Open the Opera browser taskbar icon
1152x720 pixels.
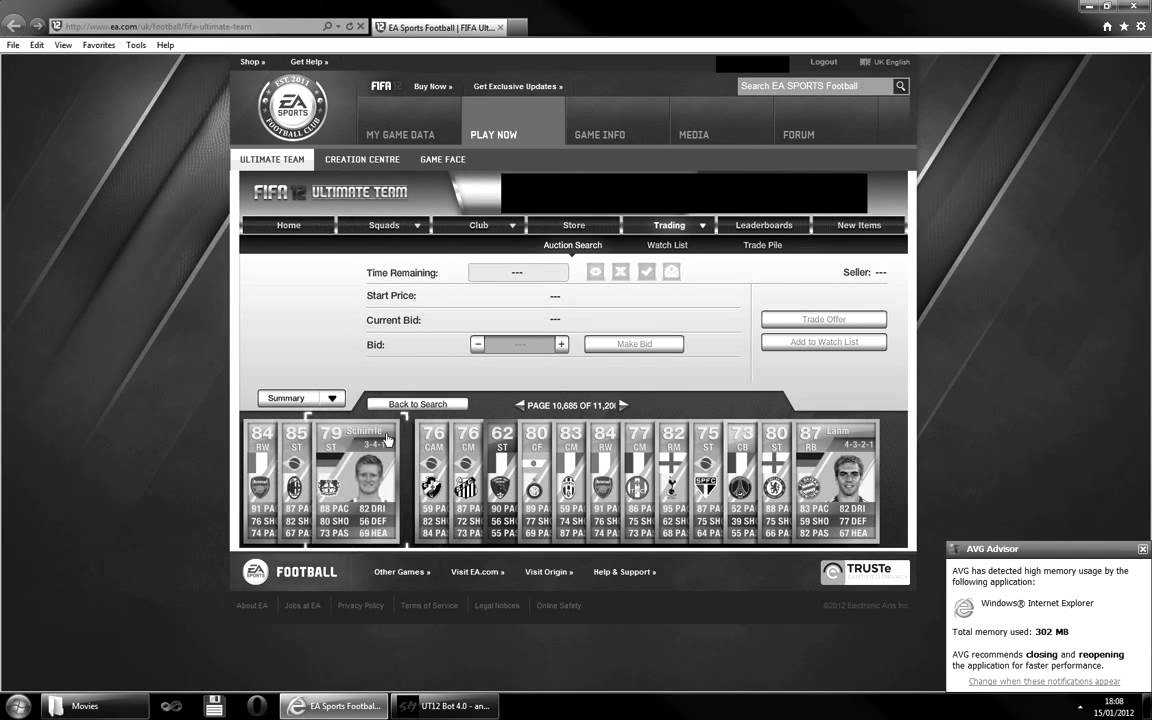256,706
